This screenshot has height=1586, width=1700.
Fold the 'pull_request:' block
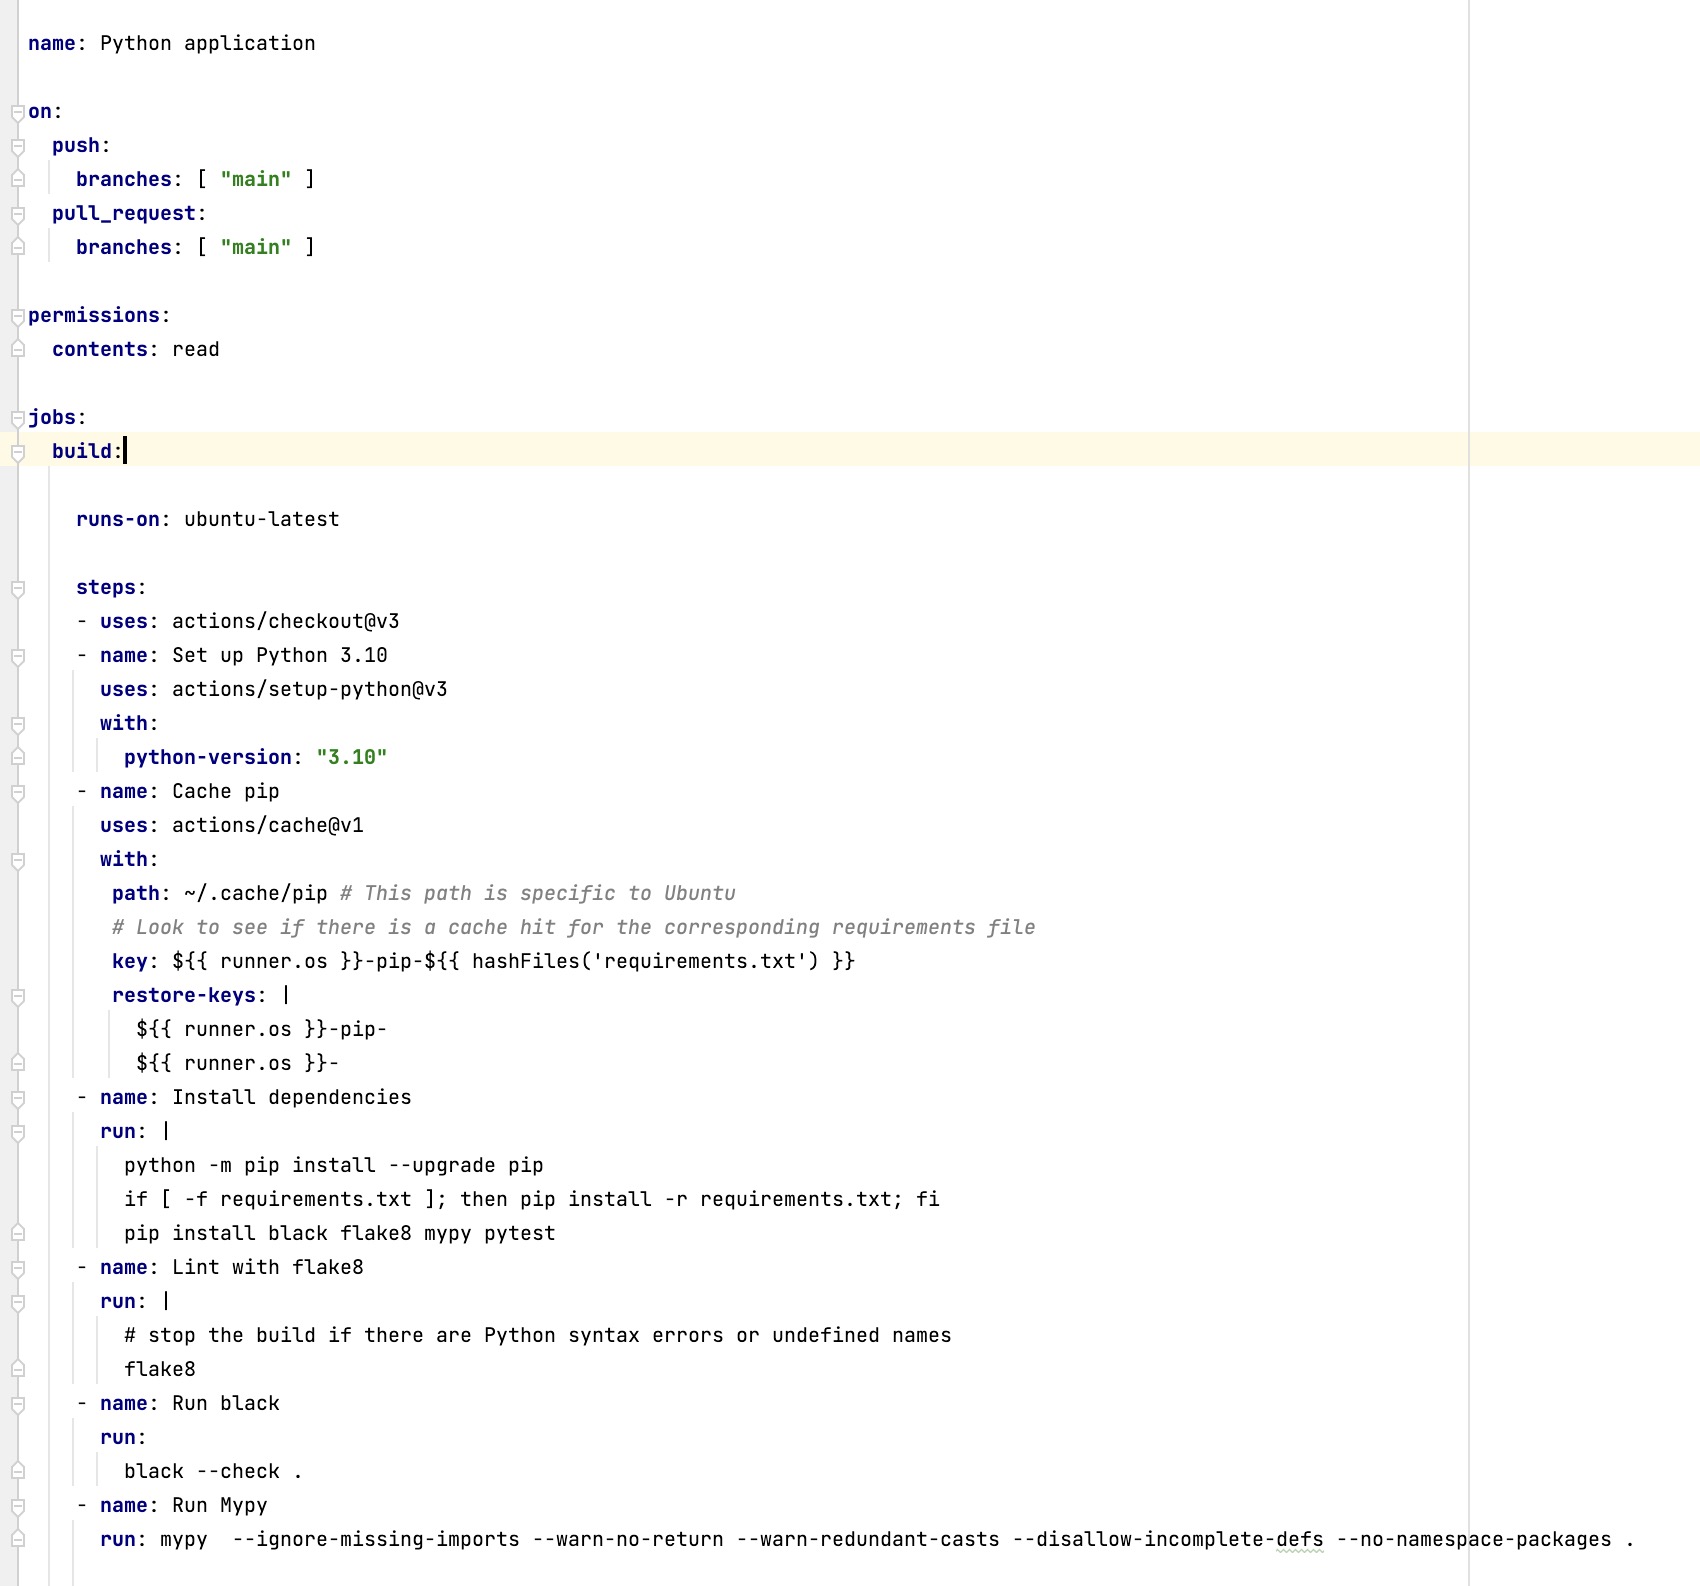(17, 214)
